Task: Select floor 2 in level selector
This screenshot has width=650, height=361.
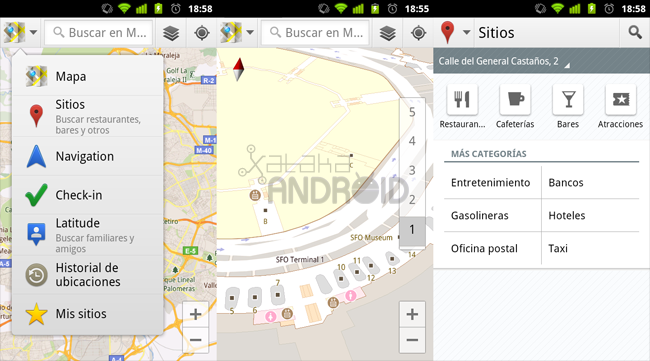Action: click(412, 200)
